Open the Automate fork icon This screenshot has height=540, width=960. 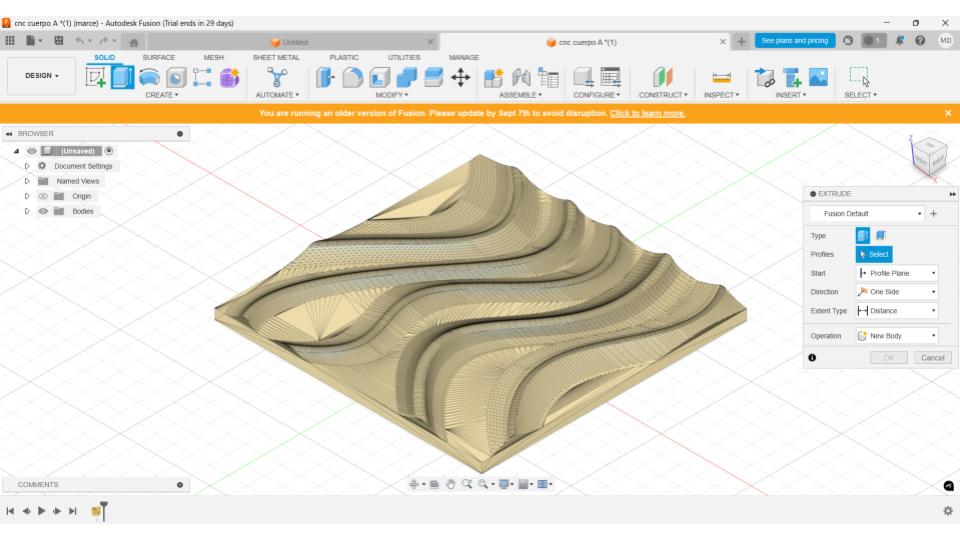(277, 77)
